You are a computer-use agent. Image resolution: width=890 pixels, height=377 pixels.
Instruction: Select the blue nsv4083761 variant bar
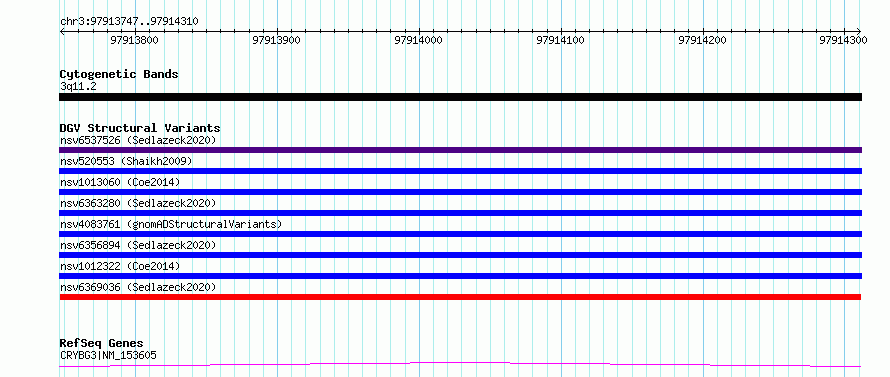click(460, 234)
